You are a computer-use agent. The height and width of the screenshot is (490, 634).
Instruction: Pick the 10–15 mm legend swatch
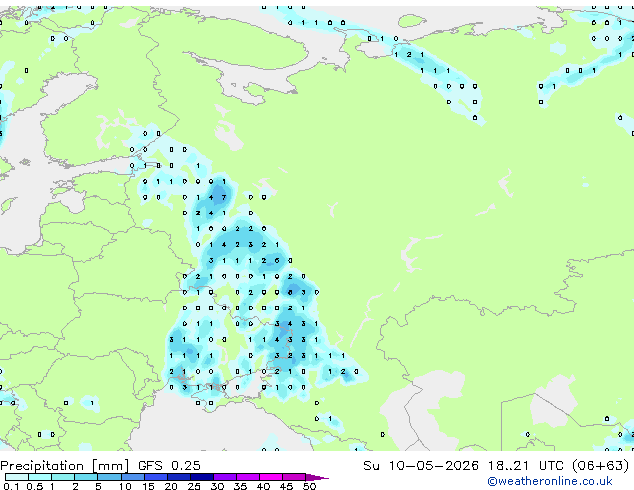(x=132, y=477)
